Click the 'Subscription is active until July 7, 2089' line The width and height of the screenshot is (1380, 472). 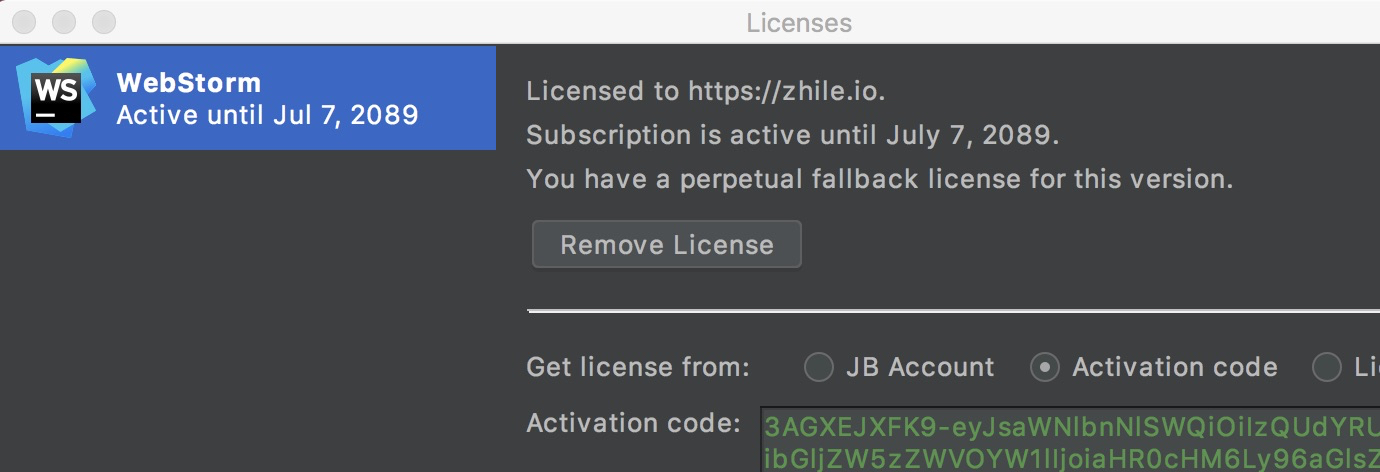(x=793, y=135)
